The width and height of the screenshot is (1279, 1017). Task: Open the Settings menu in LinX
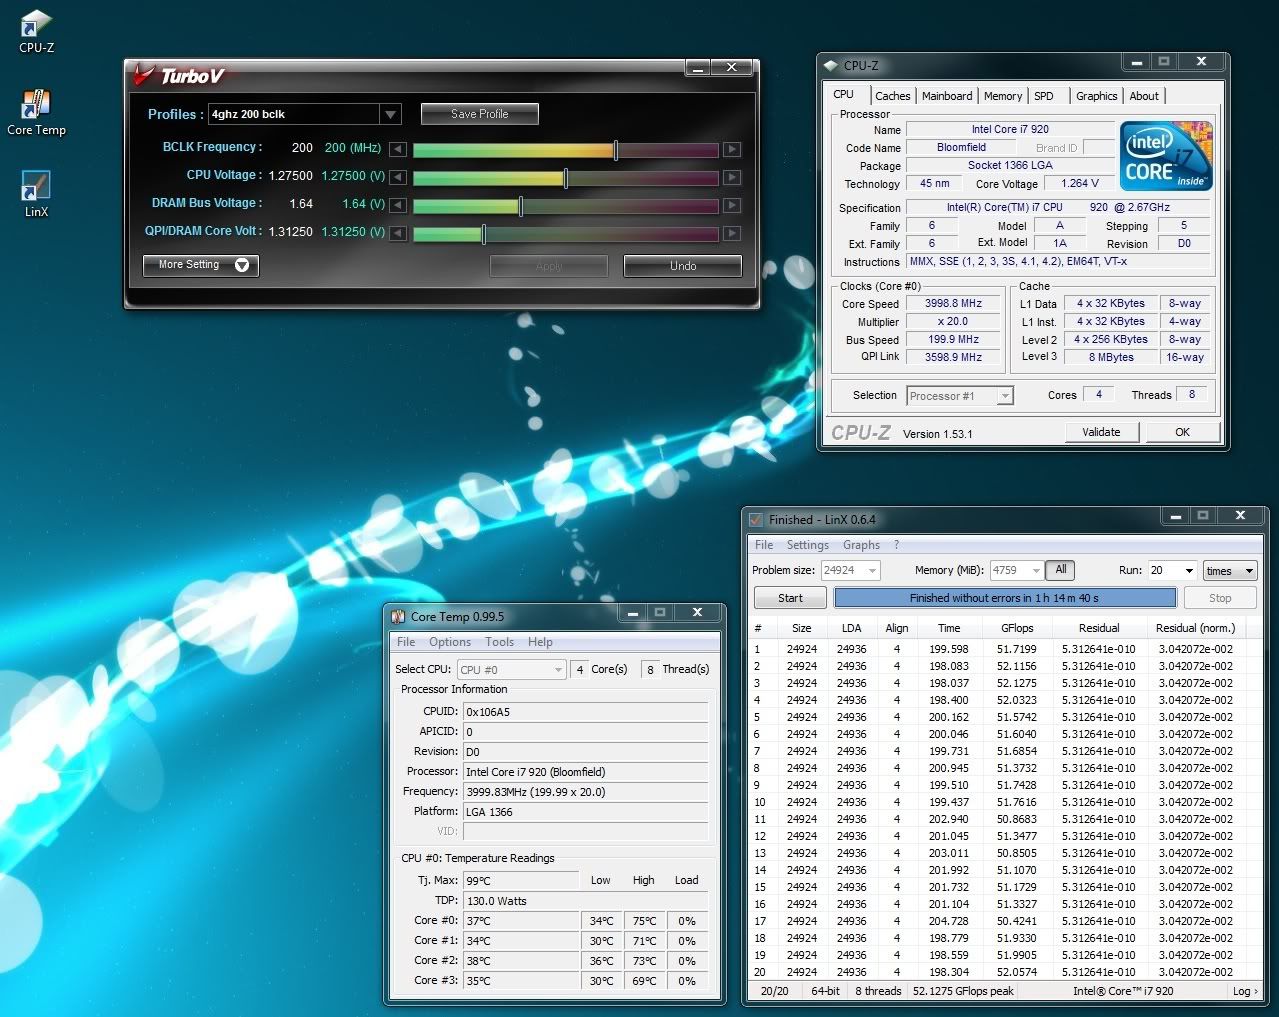[x=807, y=544]
